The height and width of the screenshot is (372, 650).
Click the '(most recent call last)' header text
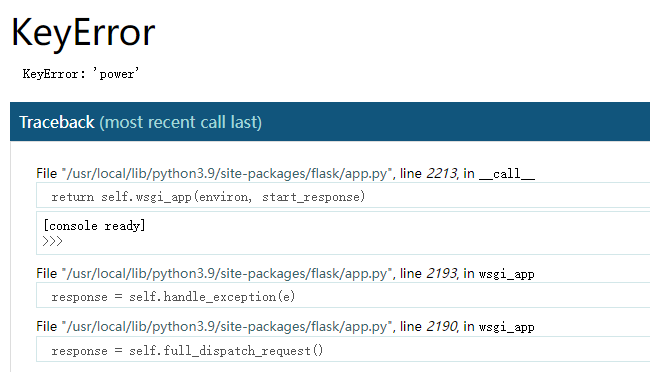[180, 122]
